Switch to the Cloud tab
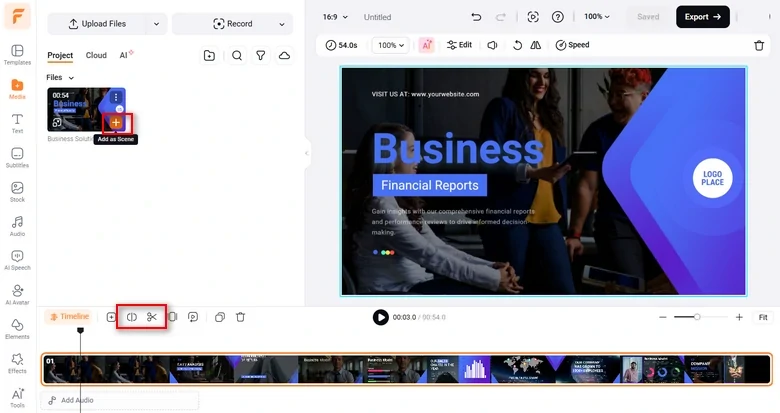 coord(96,55)
